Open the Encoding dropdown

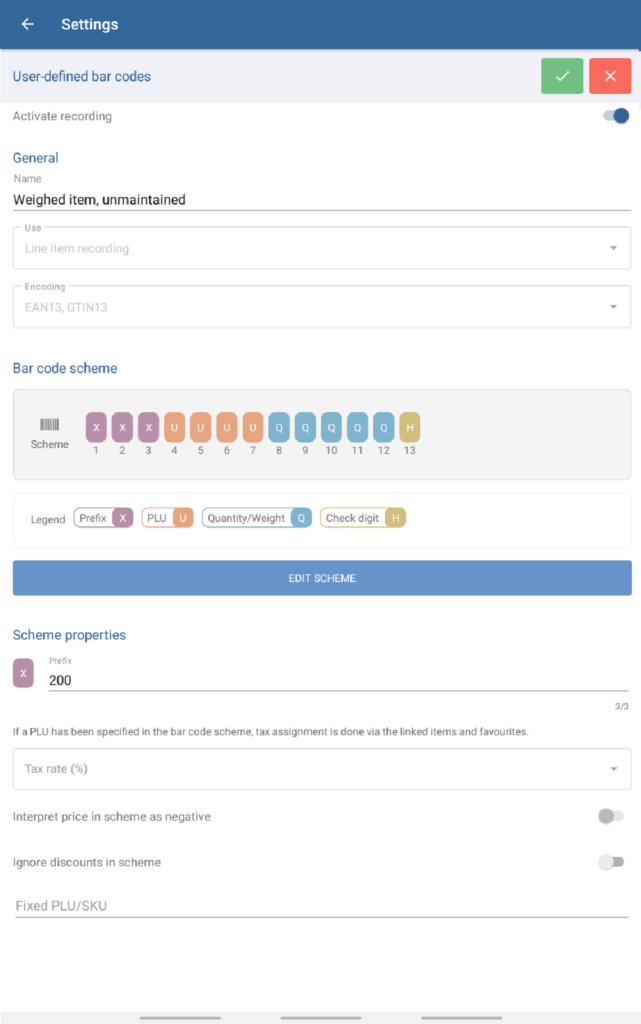pyautogui.click(x=321, y=307)
